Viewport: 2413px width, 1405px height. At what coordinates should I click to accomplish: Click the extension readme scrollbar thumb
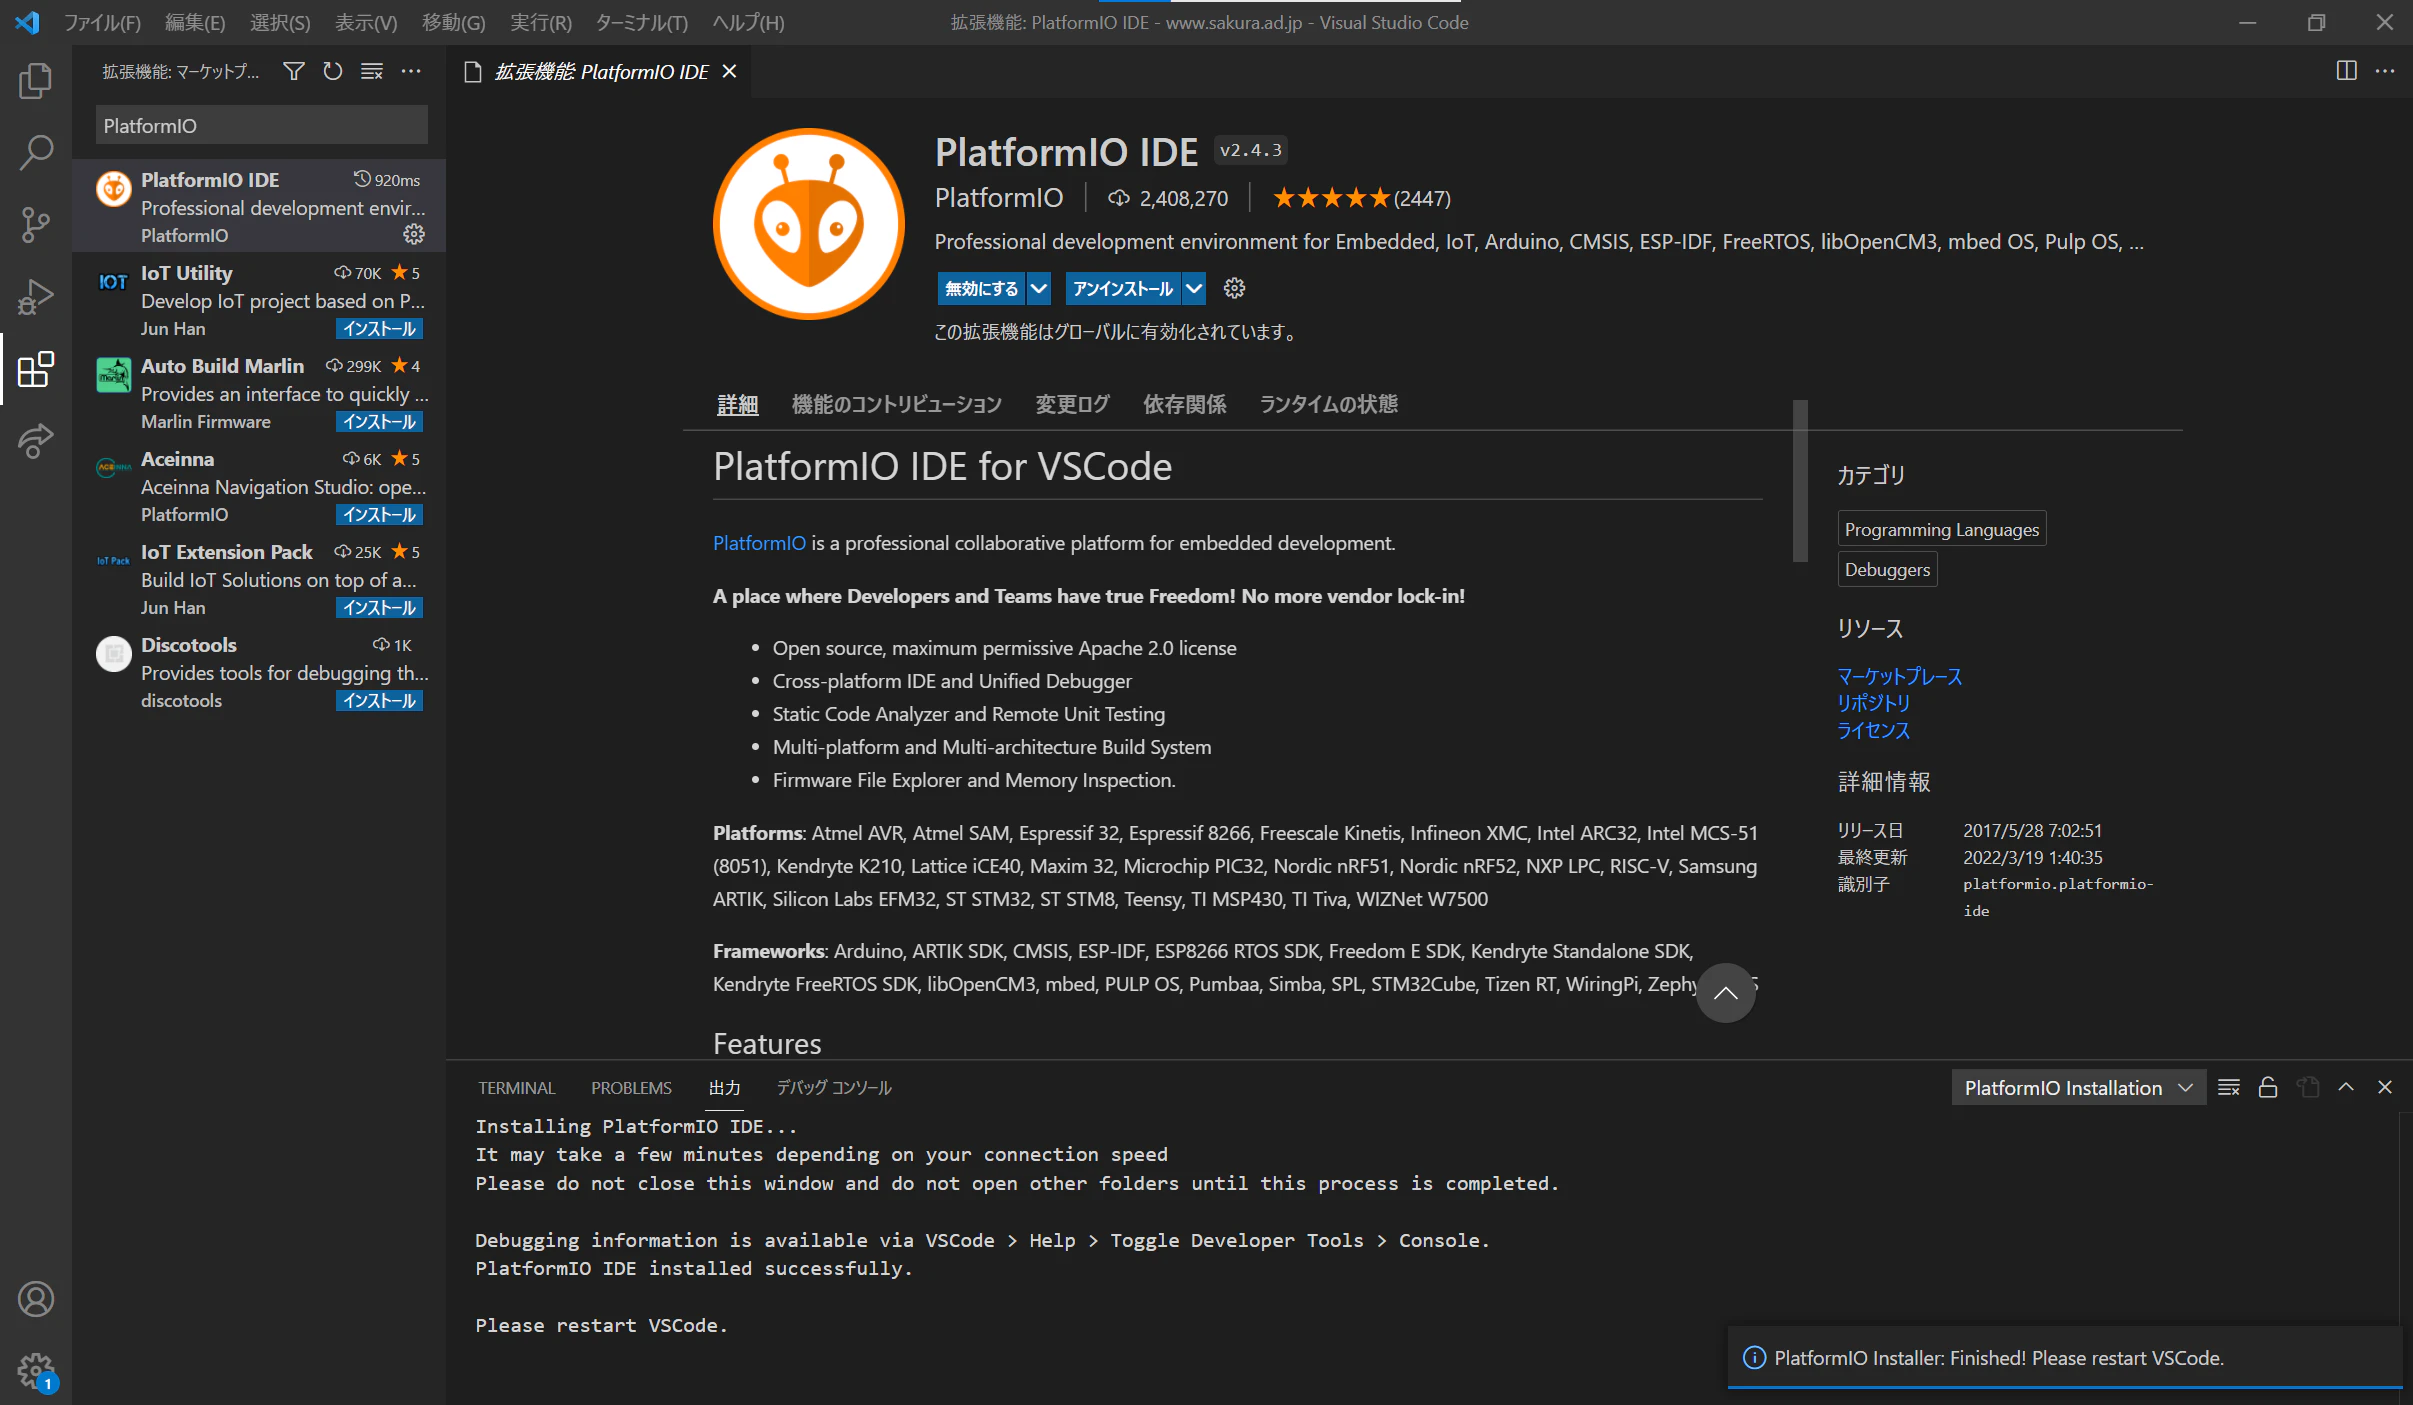tap(1800, 481)
